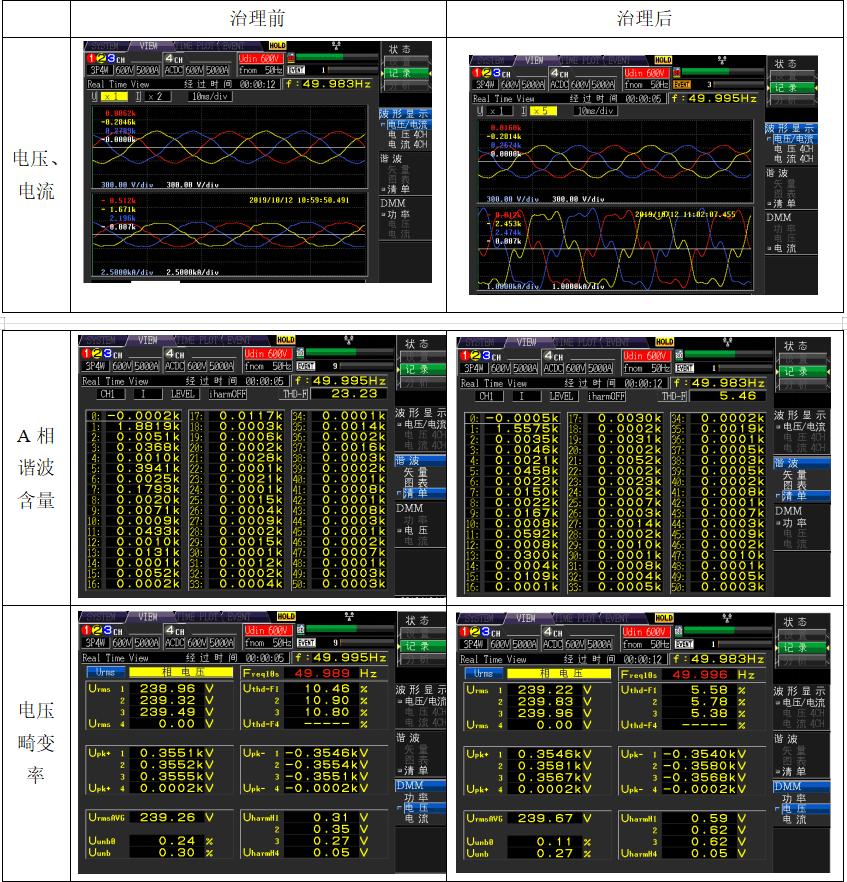
Task: Click 记录 button in THD-F 5.46 screen
Action: [x=801, y=371]
